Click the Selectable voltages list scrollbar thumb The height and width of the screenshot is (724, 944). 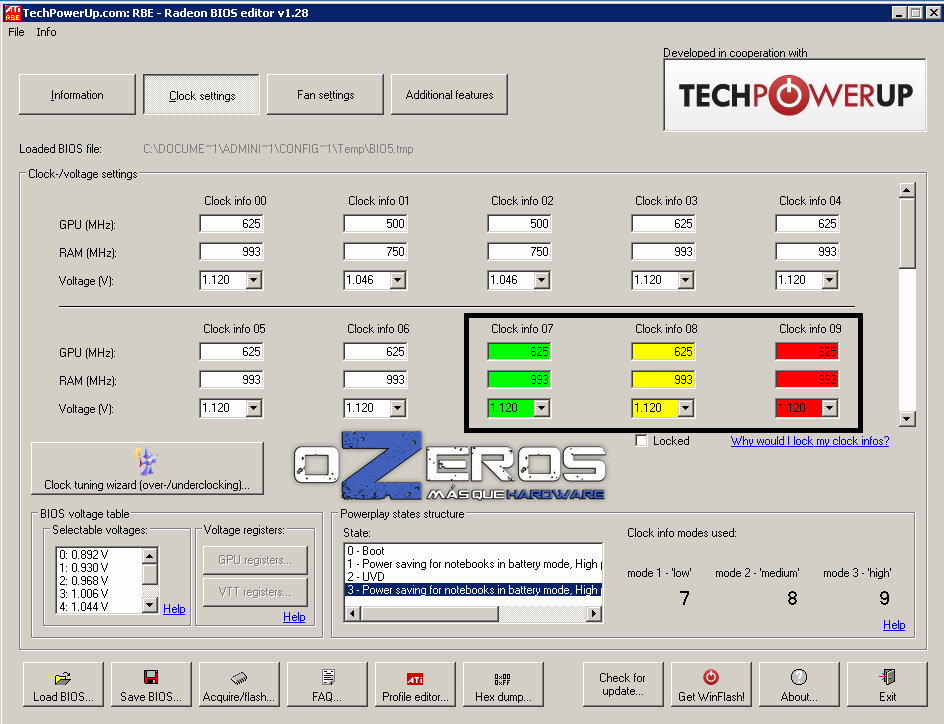click(150, 574)
